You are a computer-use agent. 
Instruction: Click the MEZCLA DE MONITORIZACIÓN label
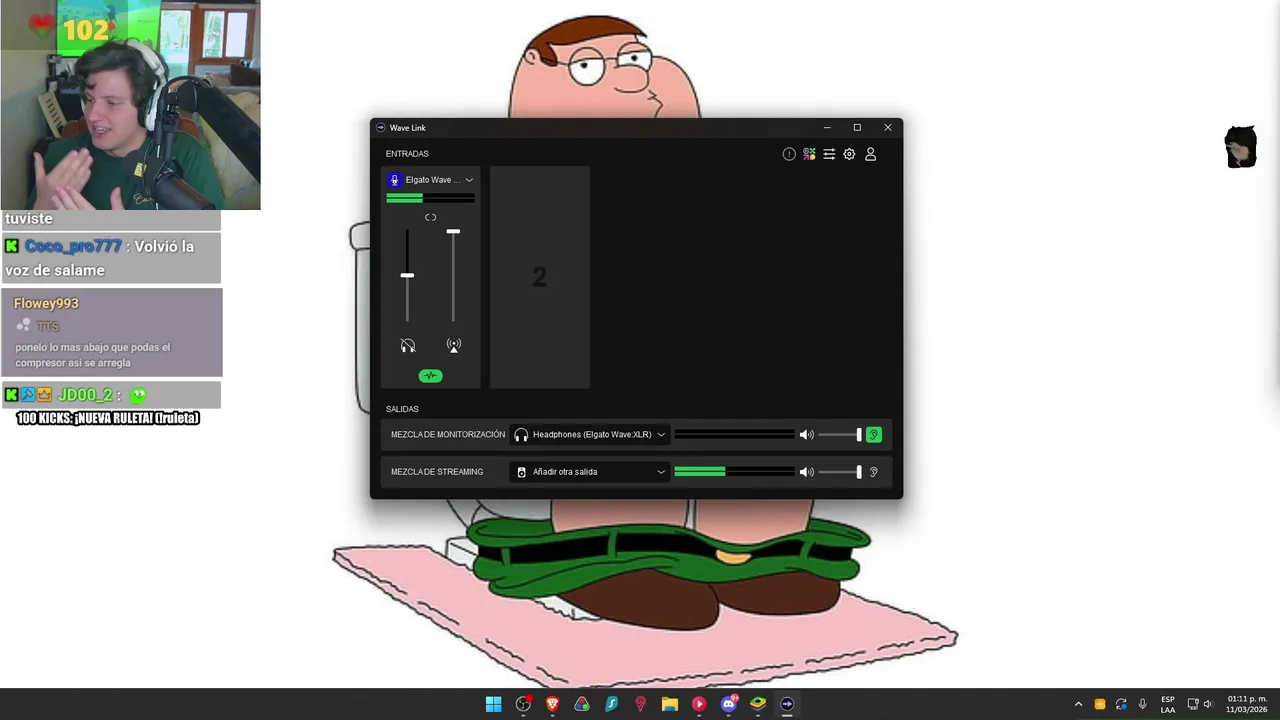[448, 435]
